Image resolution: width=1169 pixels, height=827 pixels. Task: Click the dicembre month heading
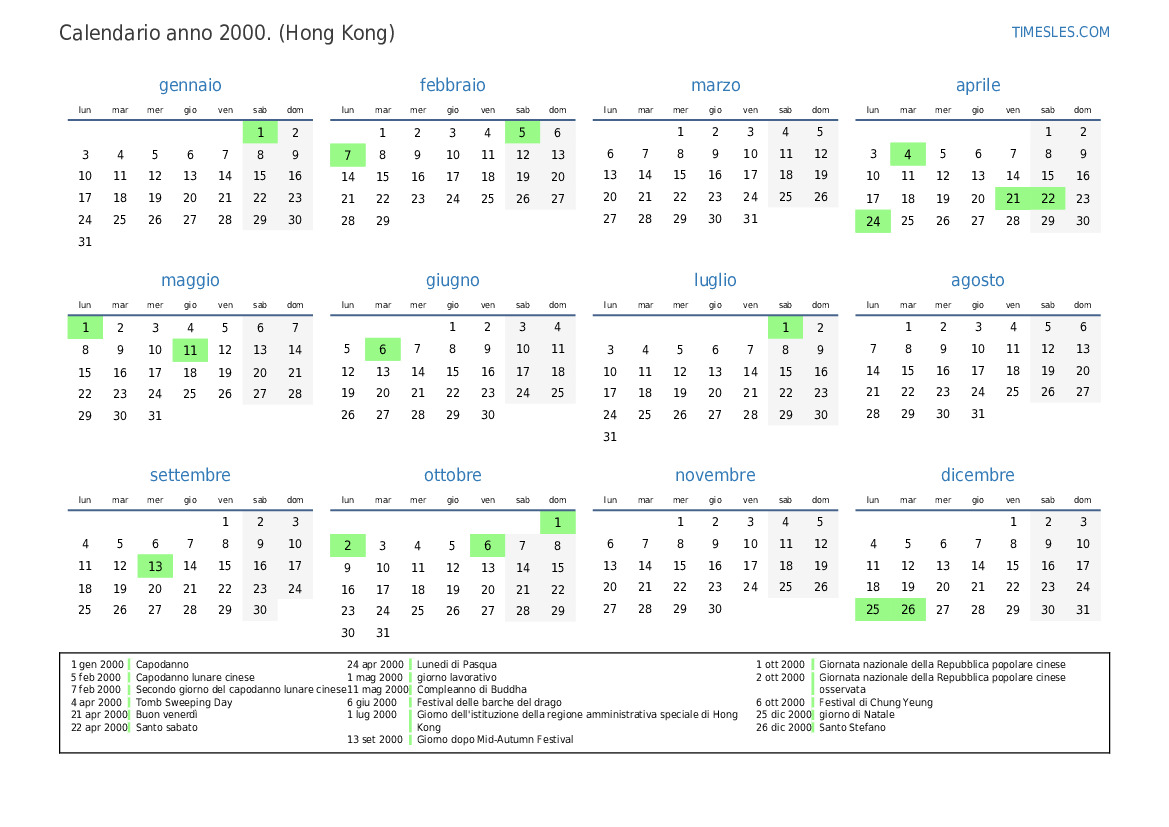(x=977, y=475)
